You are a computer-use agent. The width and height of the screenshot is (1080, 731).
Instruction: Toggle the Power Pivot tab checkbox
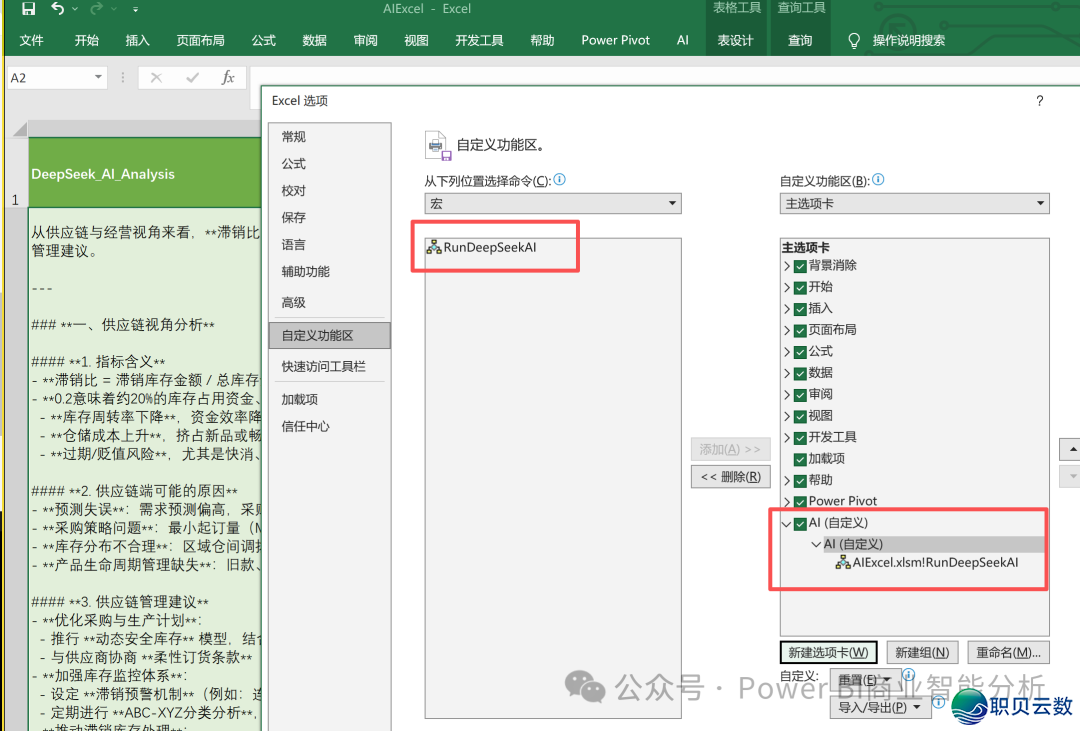800,500
